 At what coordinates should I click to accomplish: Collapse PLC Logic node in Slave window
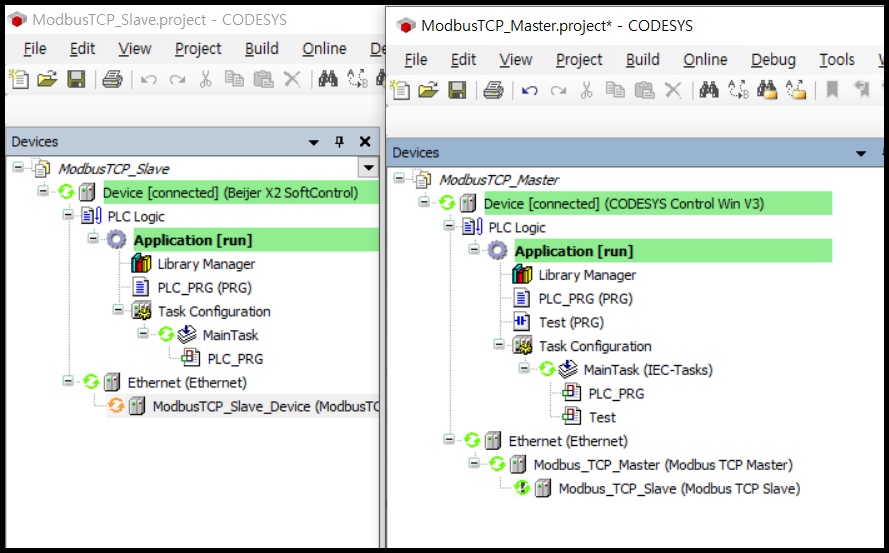click(68, 214)
